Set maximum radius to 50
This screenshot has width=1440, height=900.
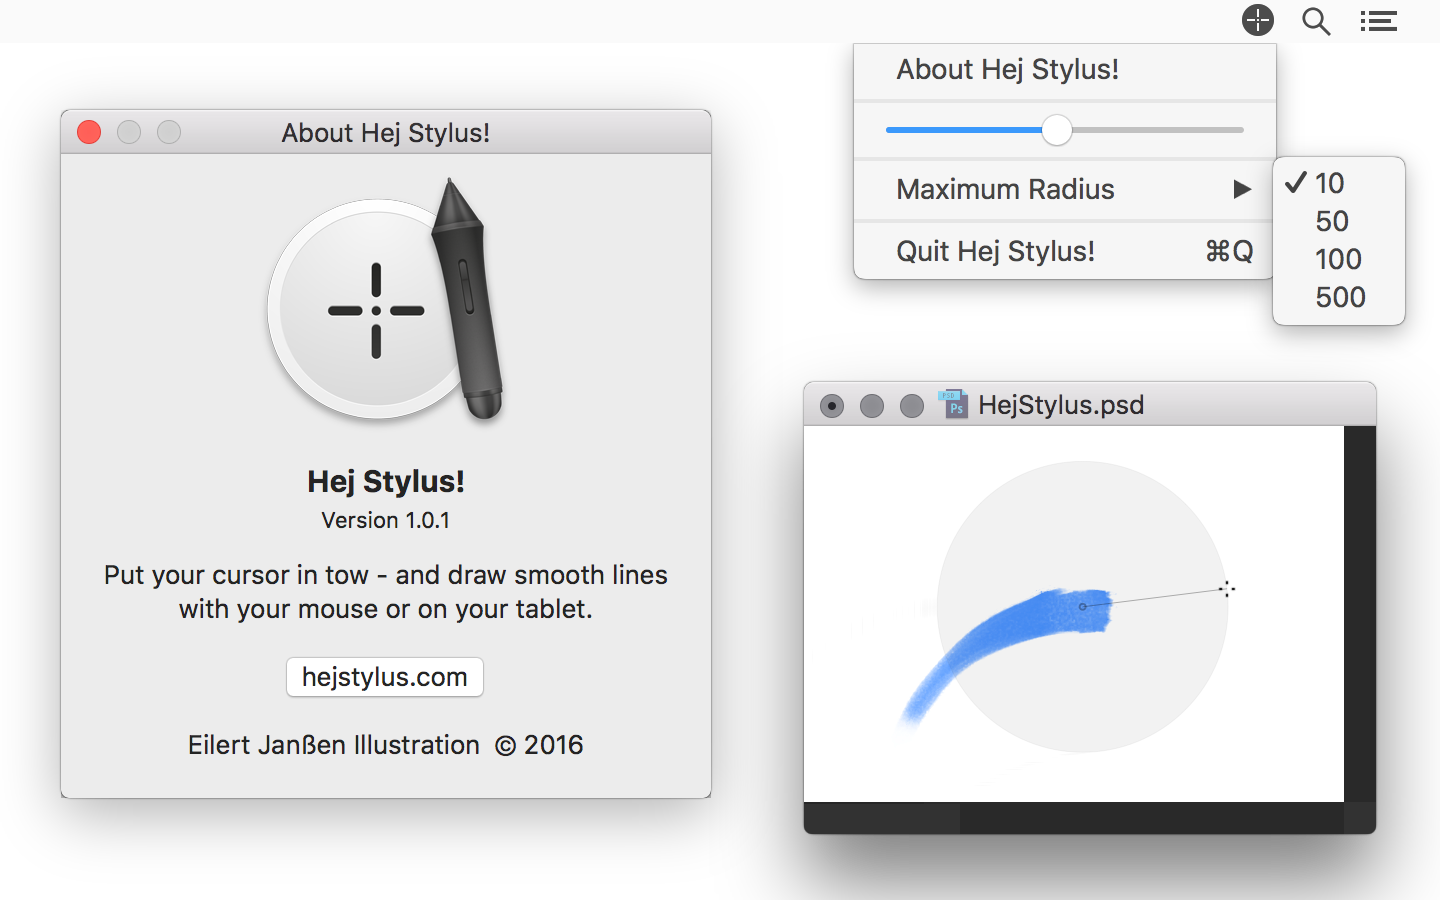[1338, 221]
